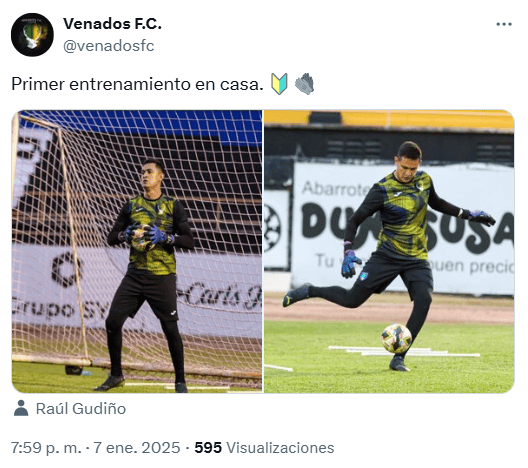Click the goalkeeper's outstretched glove in right photo
The width and height of the screenshot is (528, 468).
click(481, 218)
